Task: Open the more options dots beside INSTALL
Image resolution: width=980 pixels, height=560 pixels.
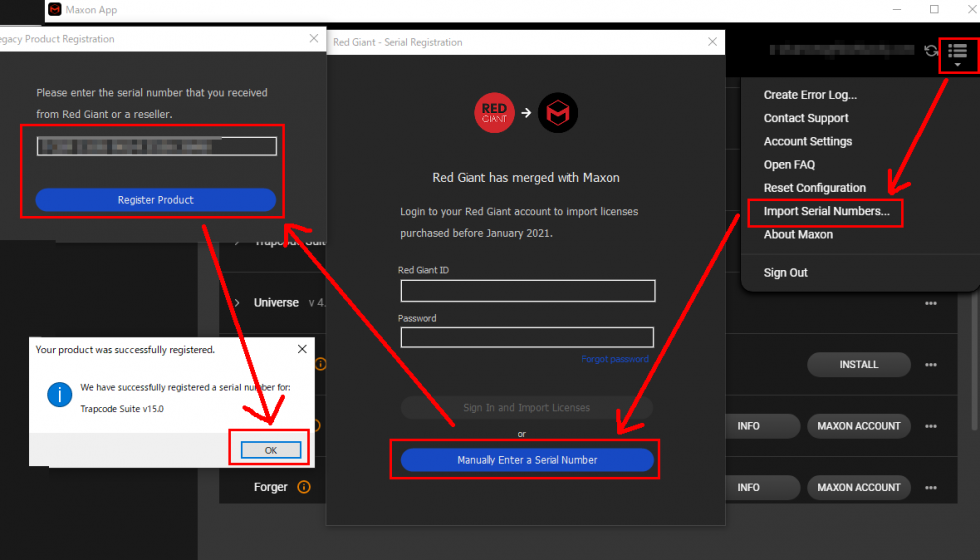Action: 931,364
